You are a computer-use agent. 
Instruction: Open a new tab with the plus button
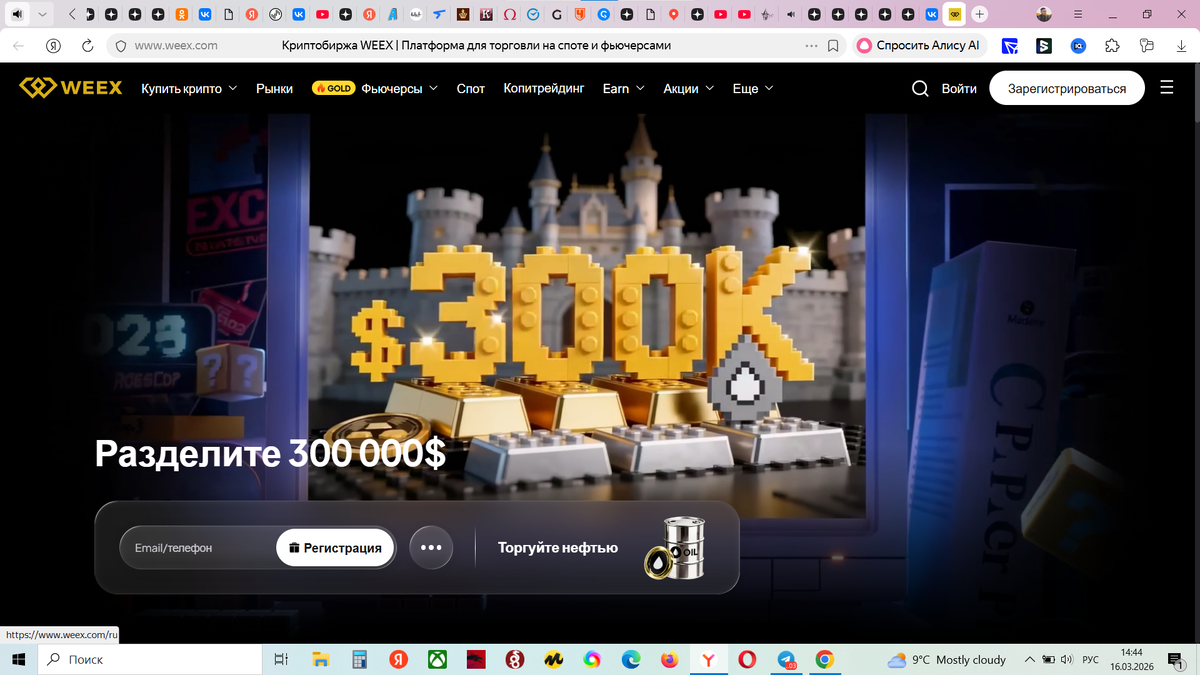click(979, 14)
